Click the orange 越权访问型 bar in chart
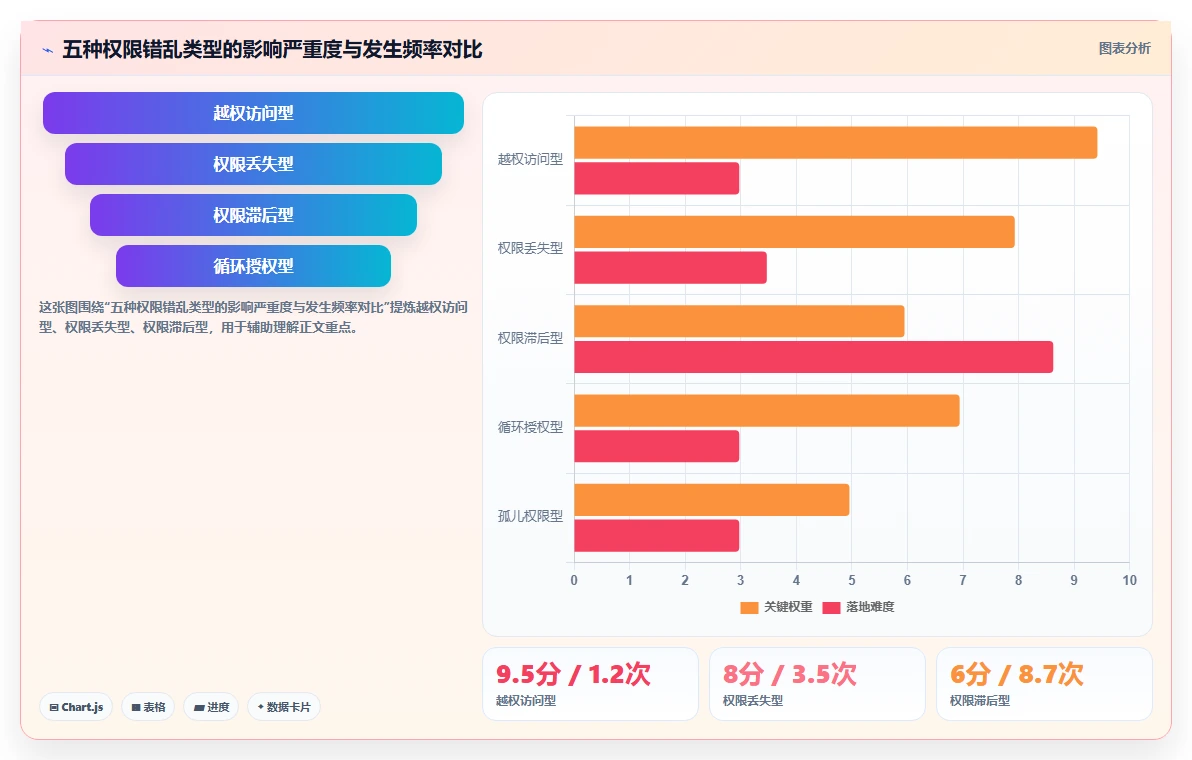This screenshot has height=760, width=1192. [835, 143]
